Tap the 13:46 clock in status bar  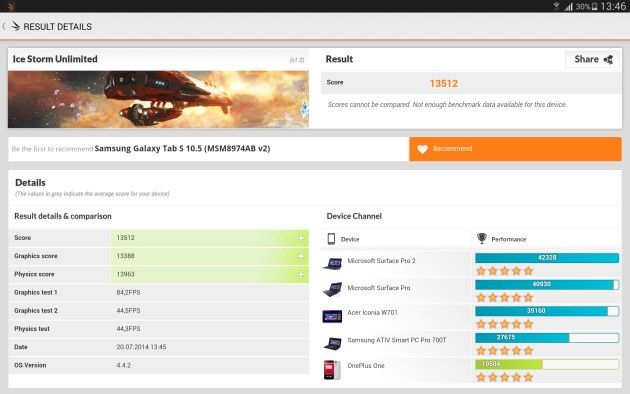tap(614, 6)
